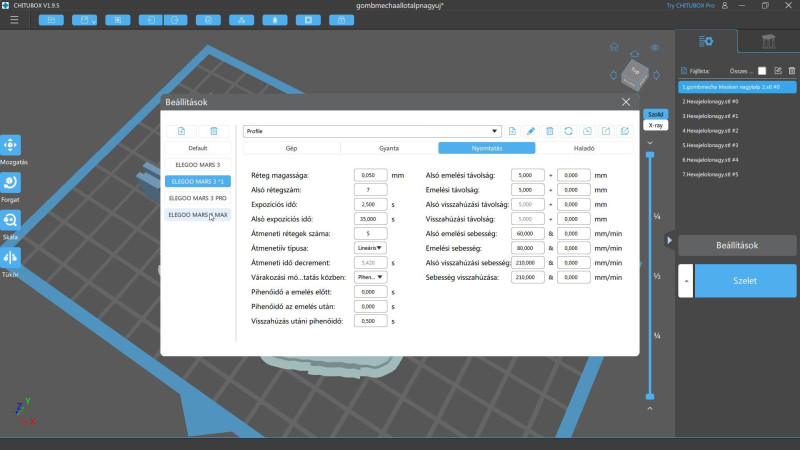Click top handle of layer slider
The image size is (800, 450).
point(650,154)
